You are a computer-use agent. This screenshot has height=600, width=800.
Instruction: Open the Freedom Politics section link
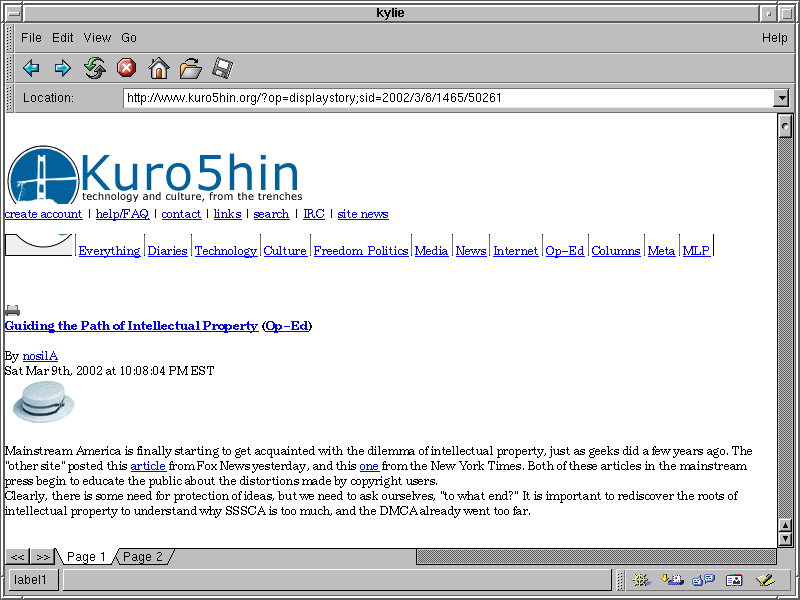pos(361,251)
